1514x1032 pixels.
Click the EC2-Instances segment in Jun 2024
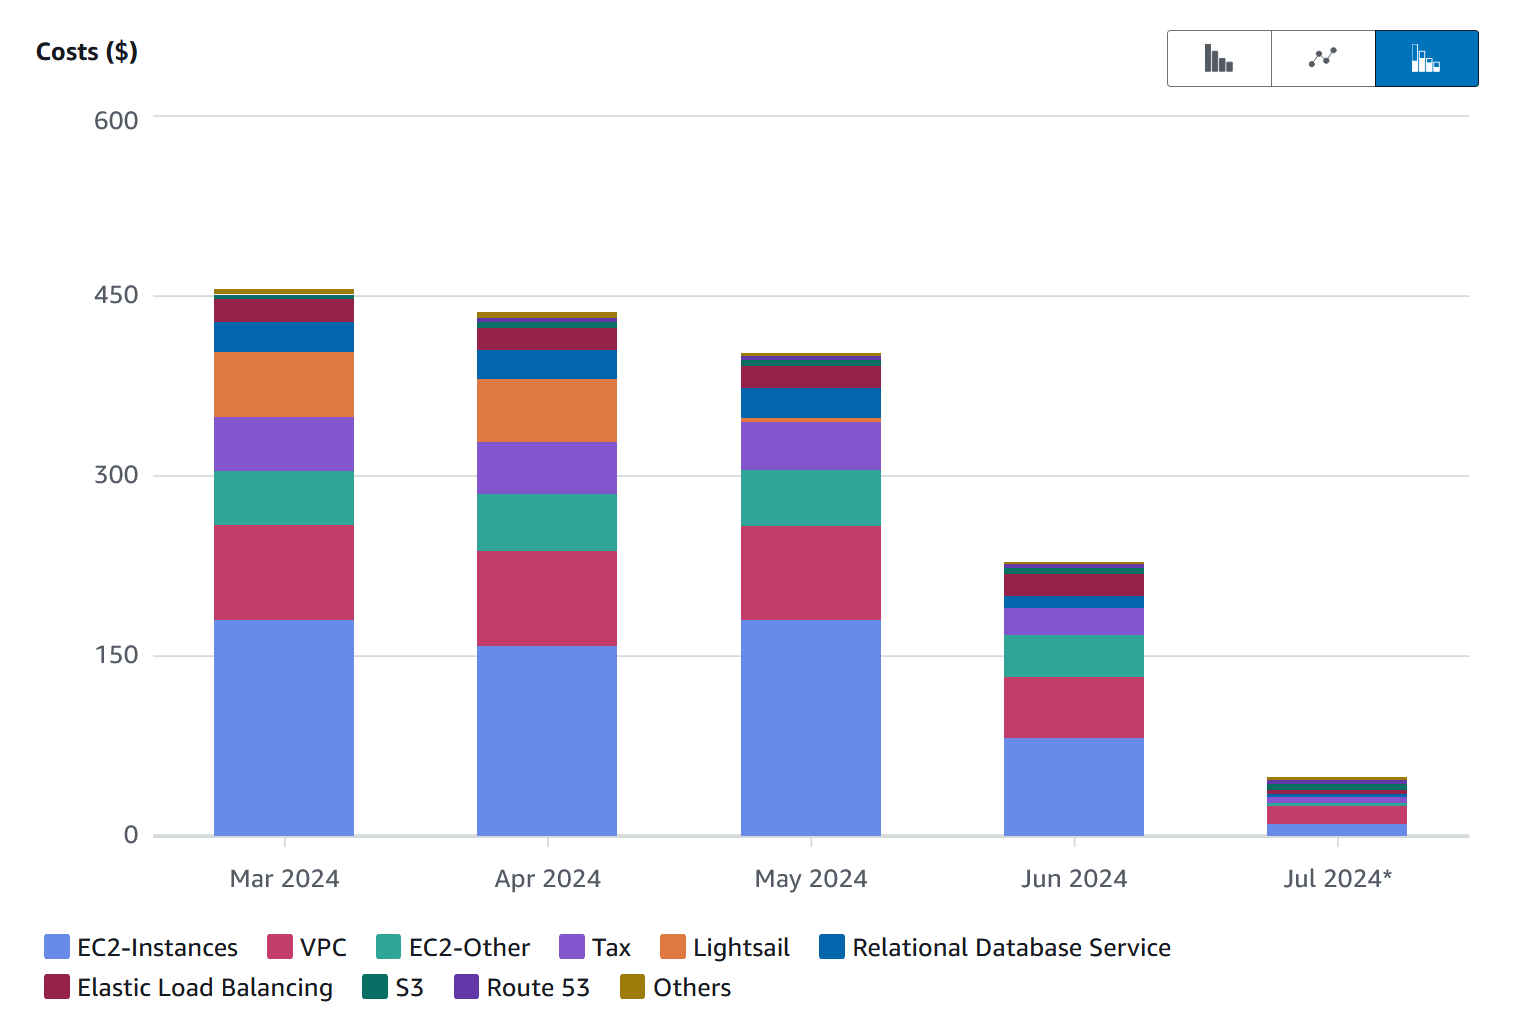1073,785
